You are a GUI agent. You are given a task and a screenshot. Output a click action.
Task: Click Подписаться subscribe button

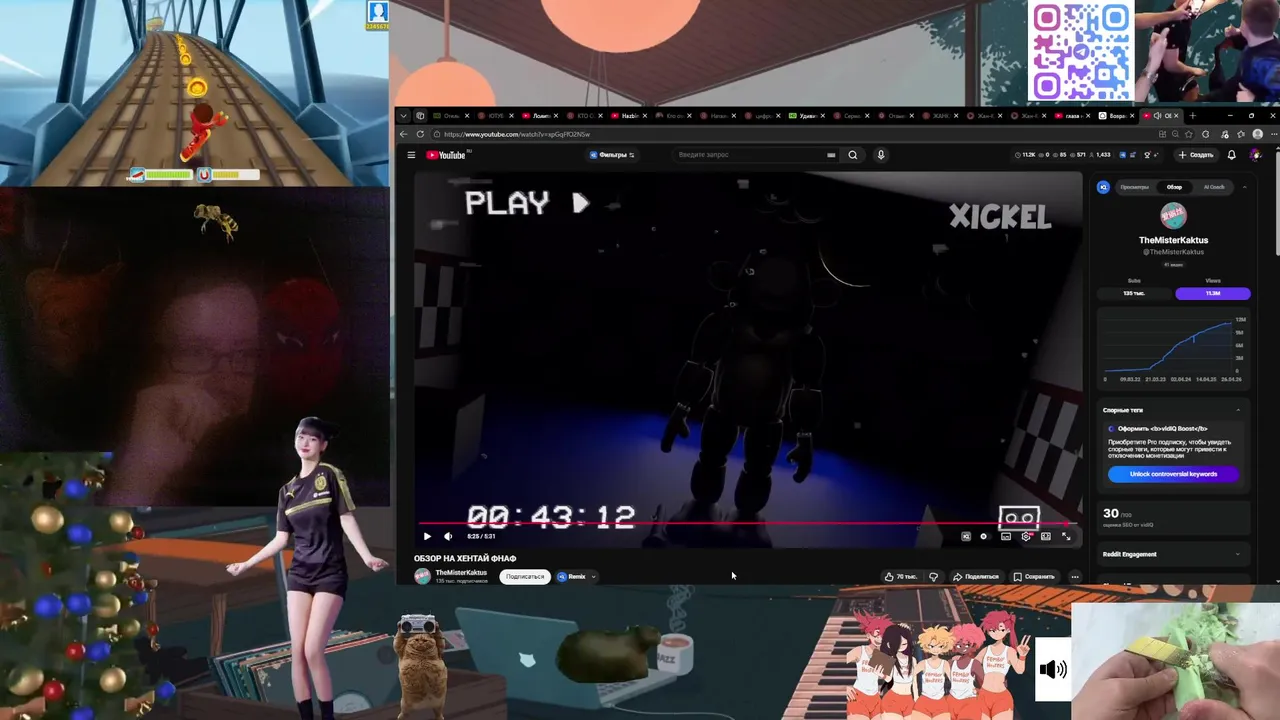tap(525, 576)
